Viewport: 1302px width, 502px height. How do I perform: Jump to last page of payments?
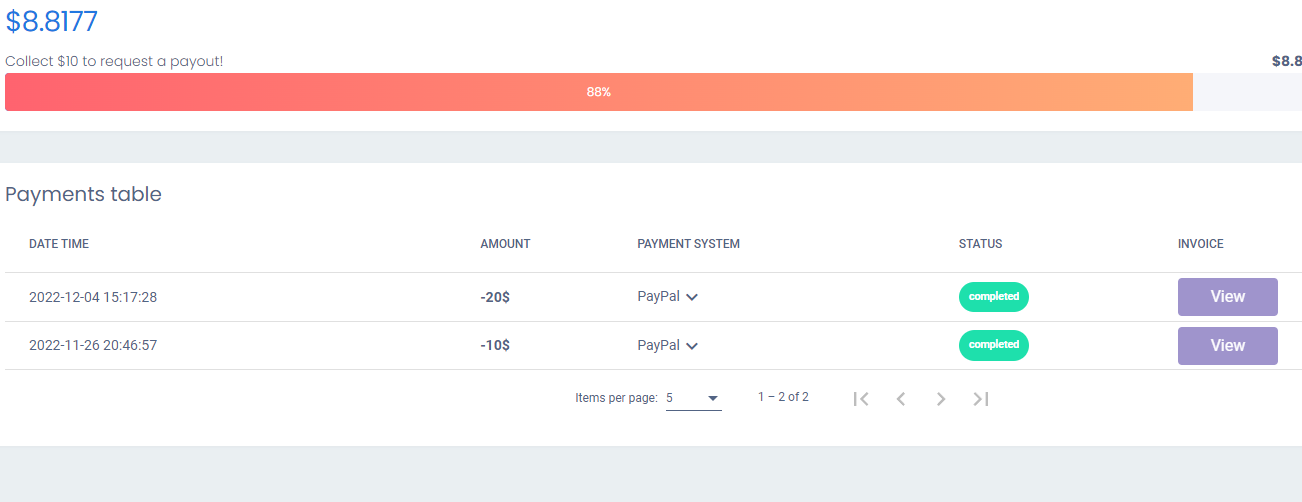[x=981, y=398]
